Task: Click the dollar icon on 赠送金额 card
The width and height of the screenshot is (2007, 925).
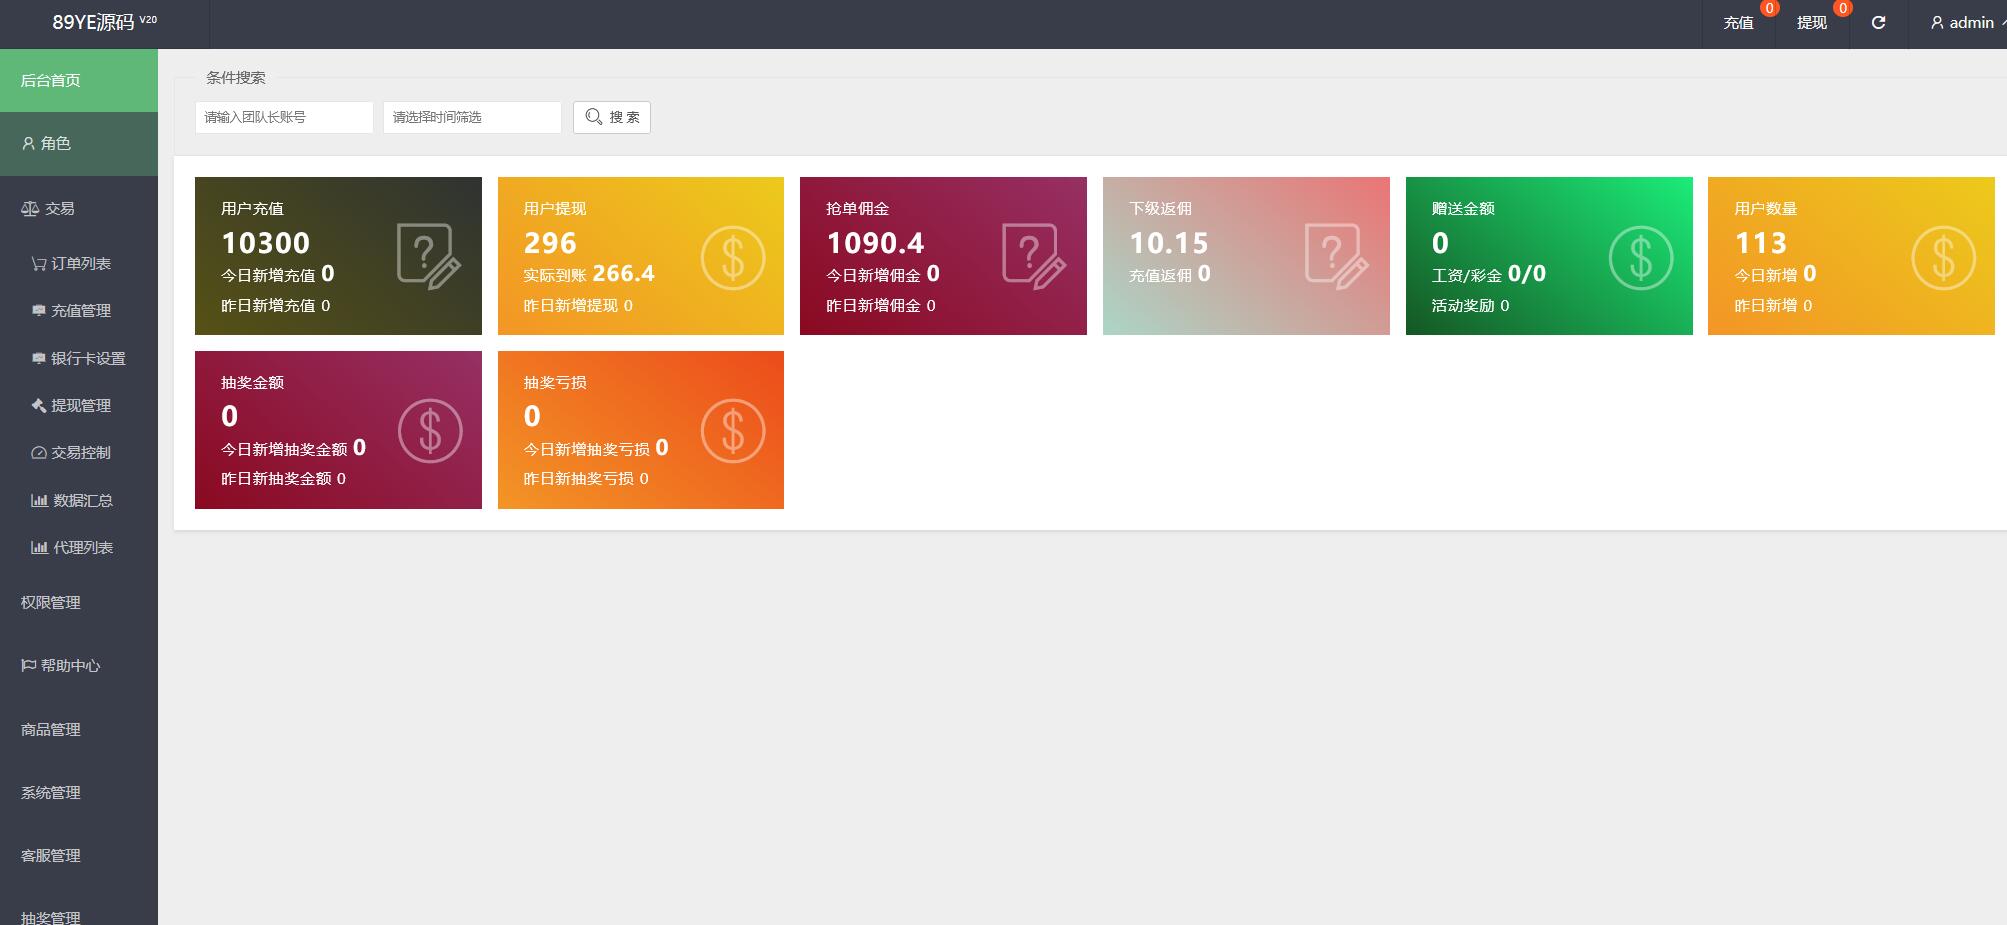Action: point(1641,258)
